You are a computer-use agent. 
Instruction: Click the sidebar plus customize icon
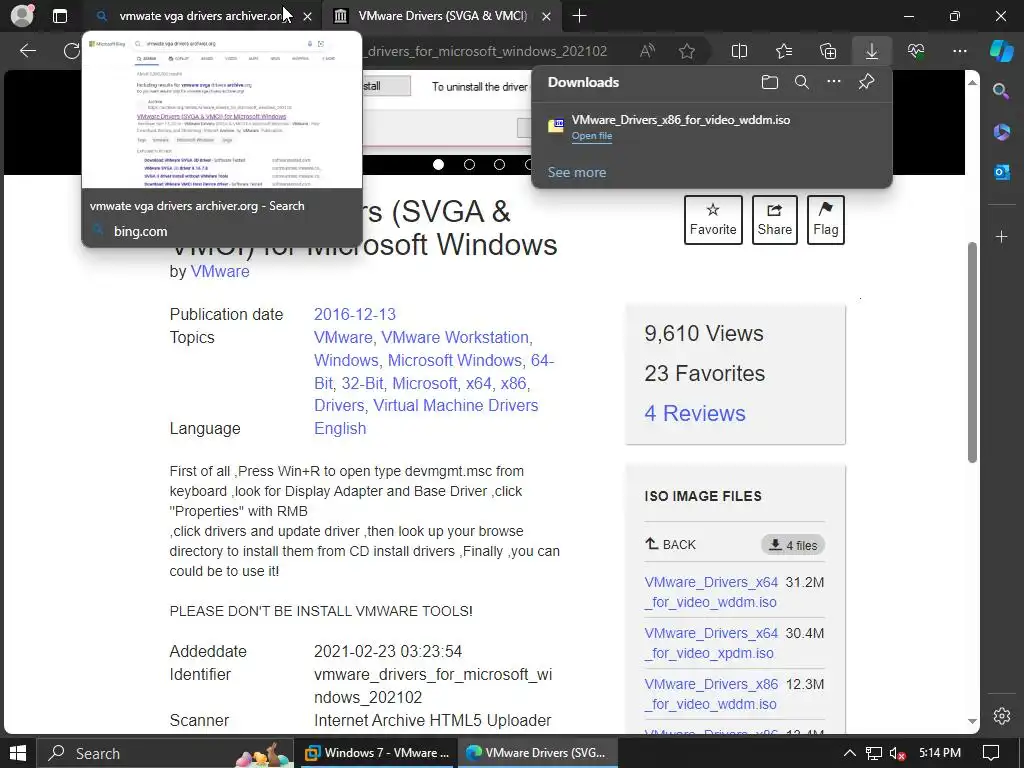[x=1001, y=236]
